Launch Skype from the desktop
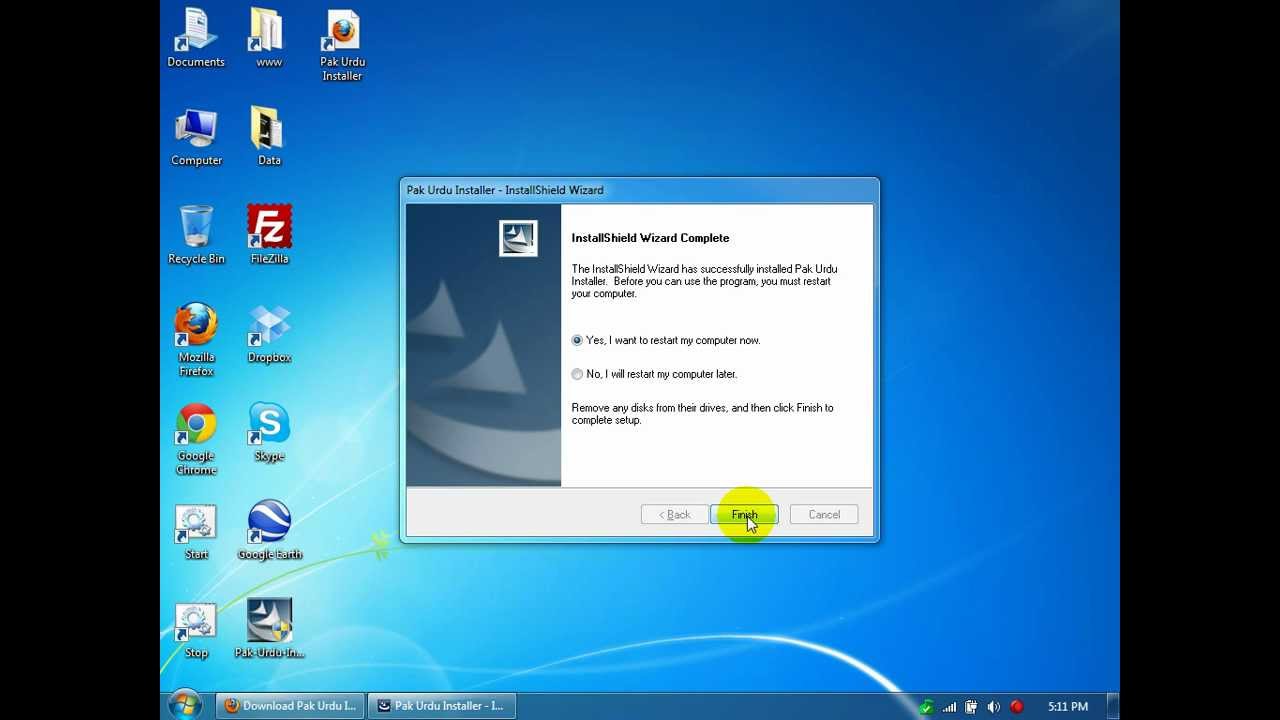The height and width of the screenshot is (720, 1280). click(x=269, y=432)
